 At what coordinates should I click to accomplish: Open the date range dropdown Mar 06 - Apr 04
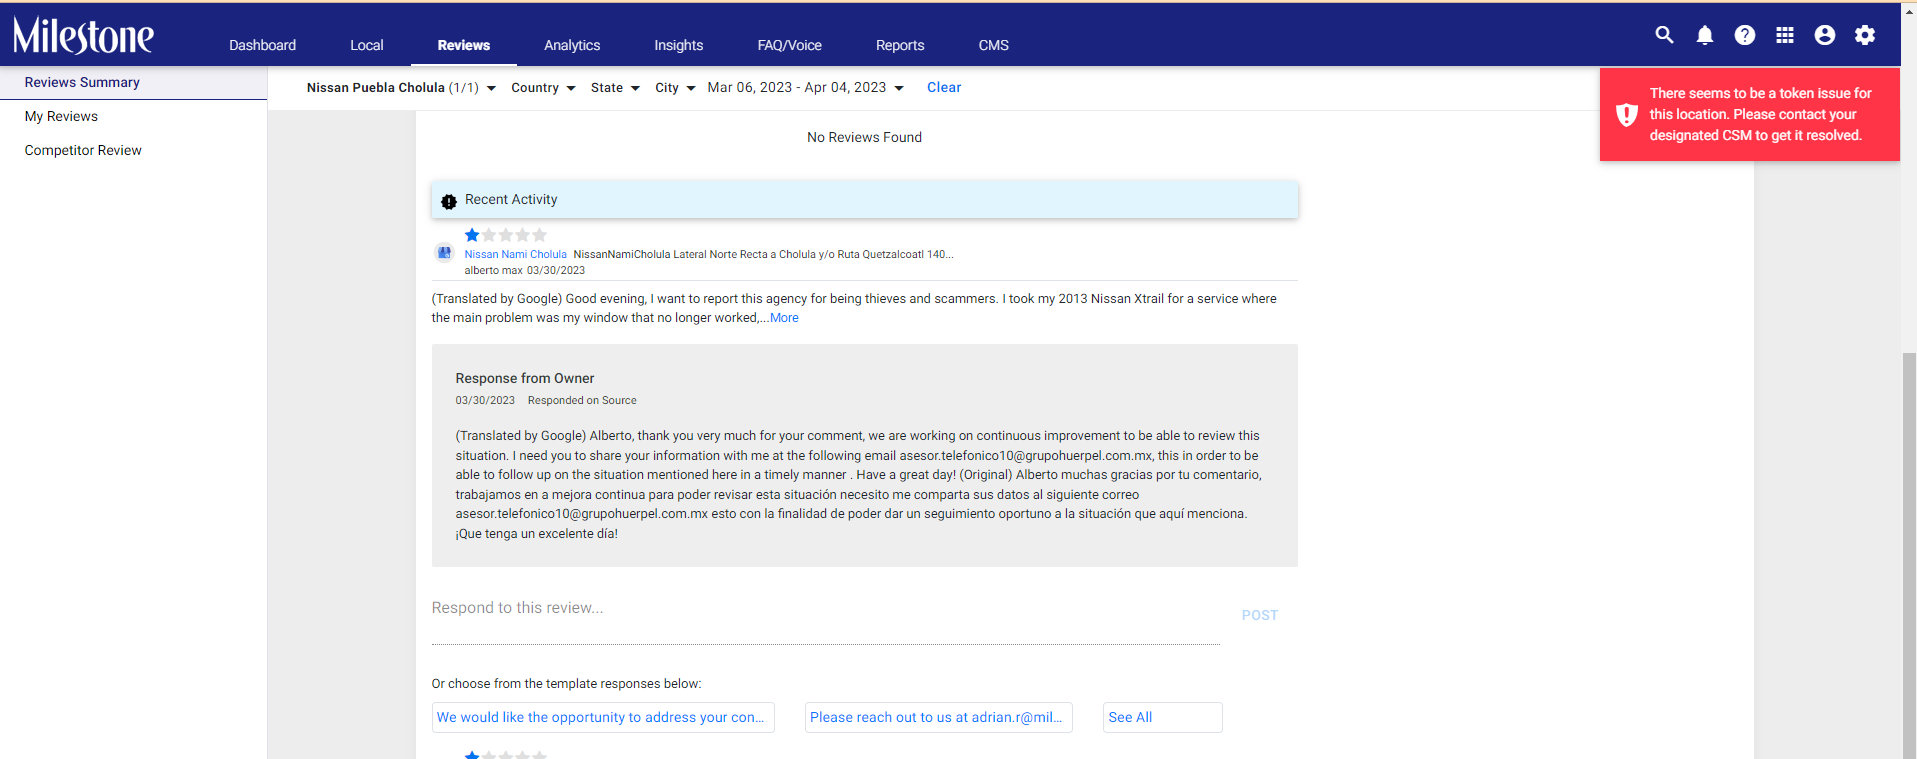coord(806,88)
